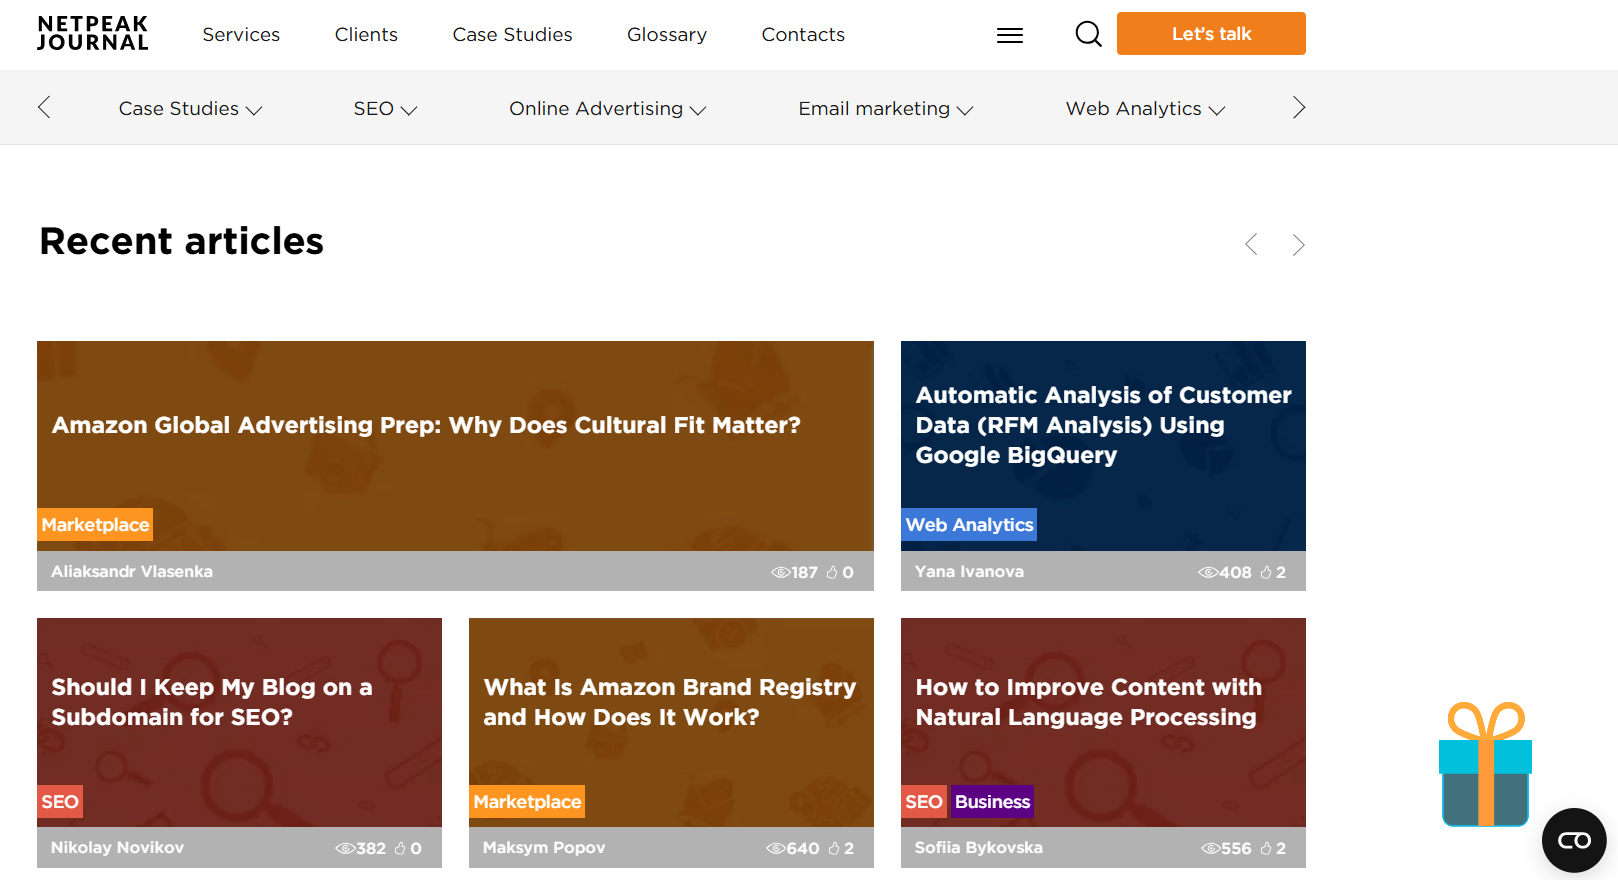Open Should I Keep My Blog article
The image size is (1618, 880).
tap(212, 702)
